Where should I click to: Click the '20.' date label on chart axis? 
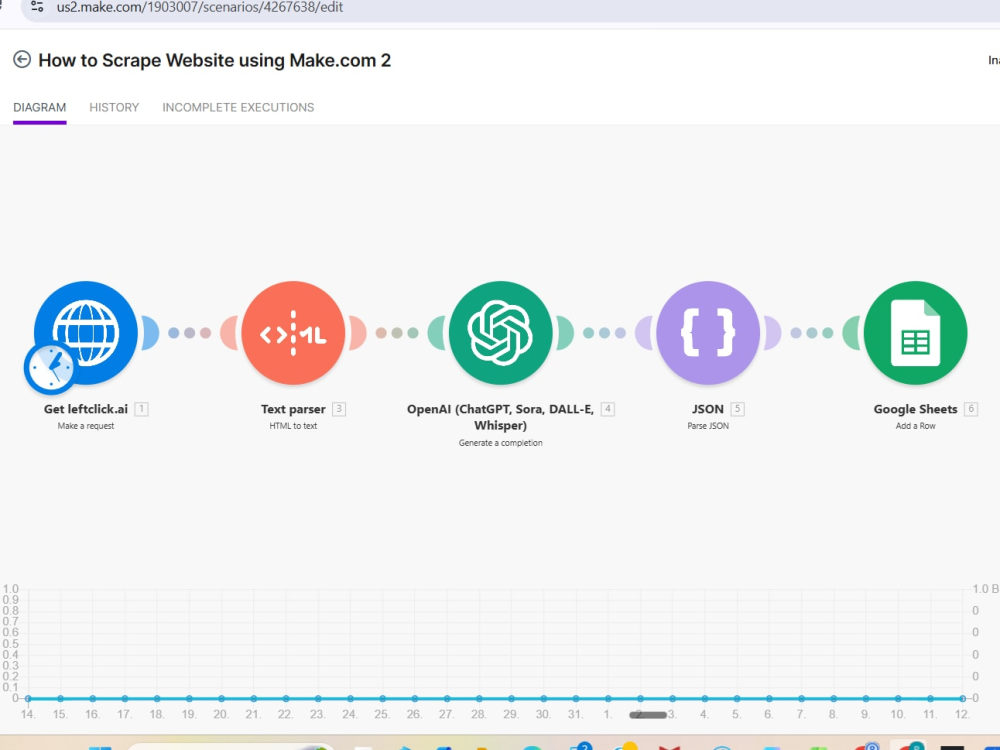(221, 714)
